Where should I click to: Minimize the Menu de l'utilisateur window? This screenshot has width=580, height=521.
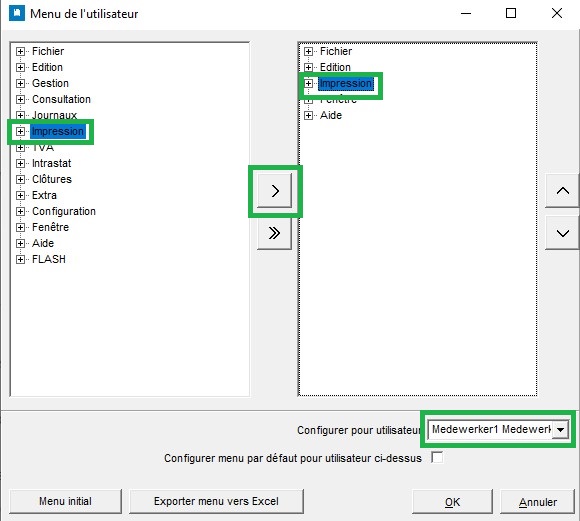point(466,14)
